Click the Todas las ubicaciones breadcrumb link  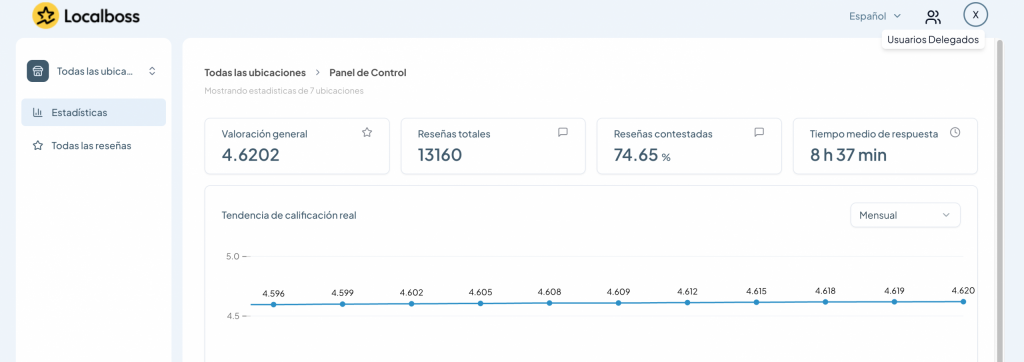point(255,73)
